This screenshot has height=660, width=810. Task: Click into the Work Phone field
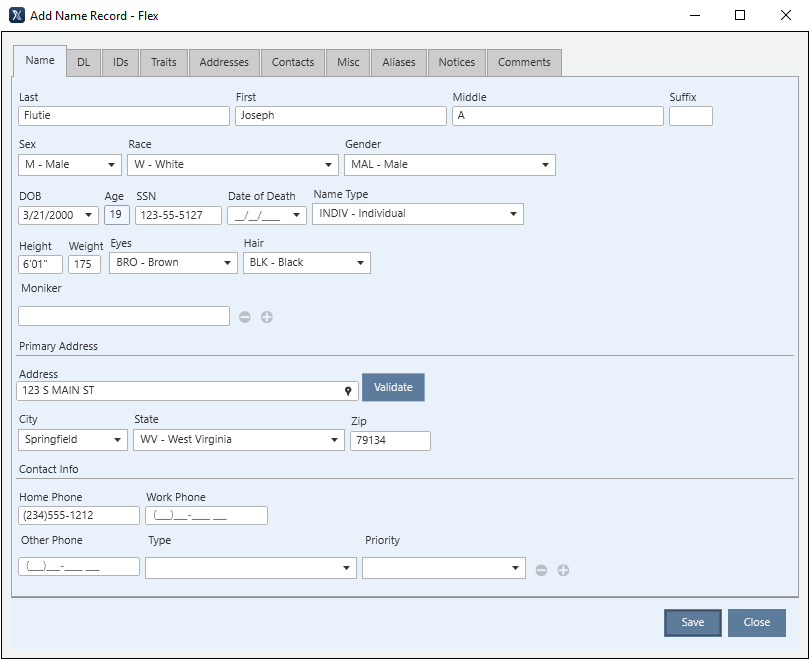[x=206, y=516]
